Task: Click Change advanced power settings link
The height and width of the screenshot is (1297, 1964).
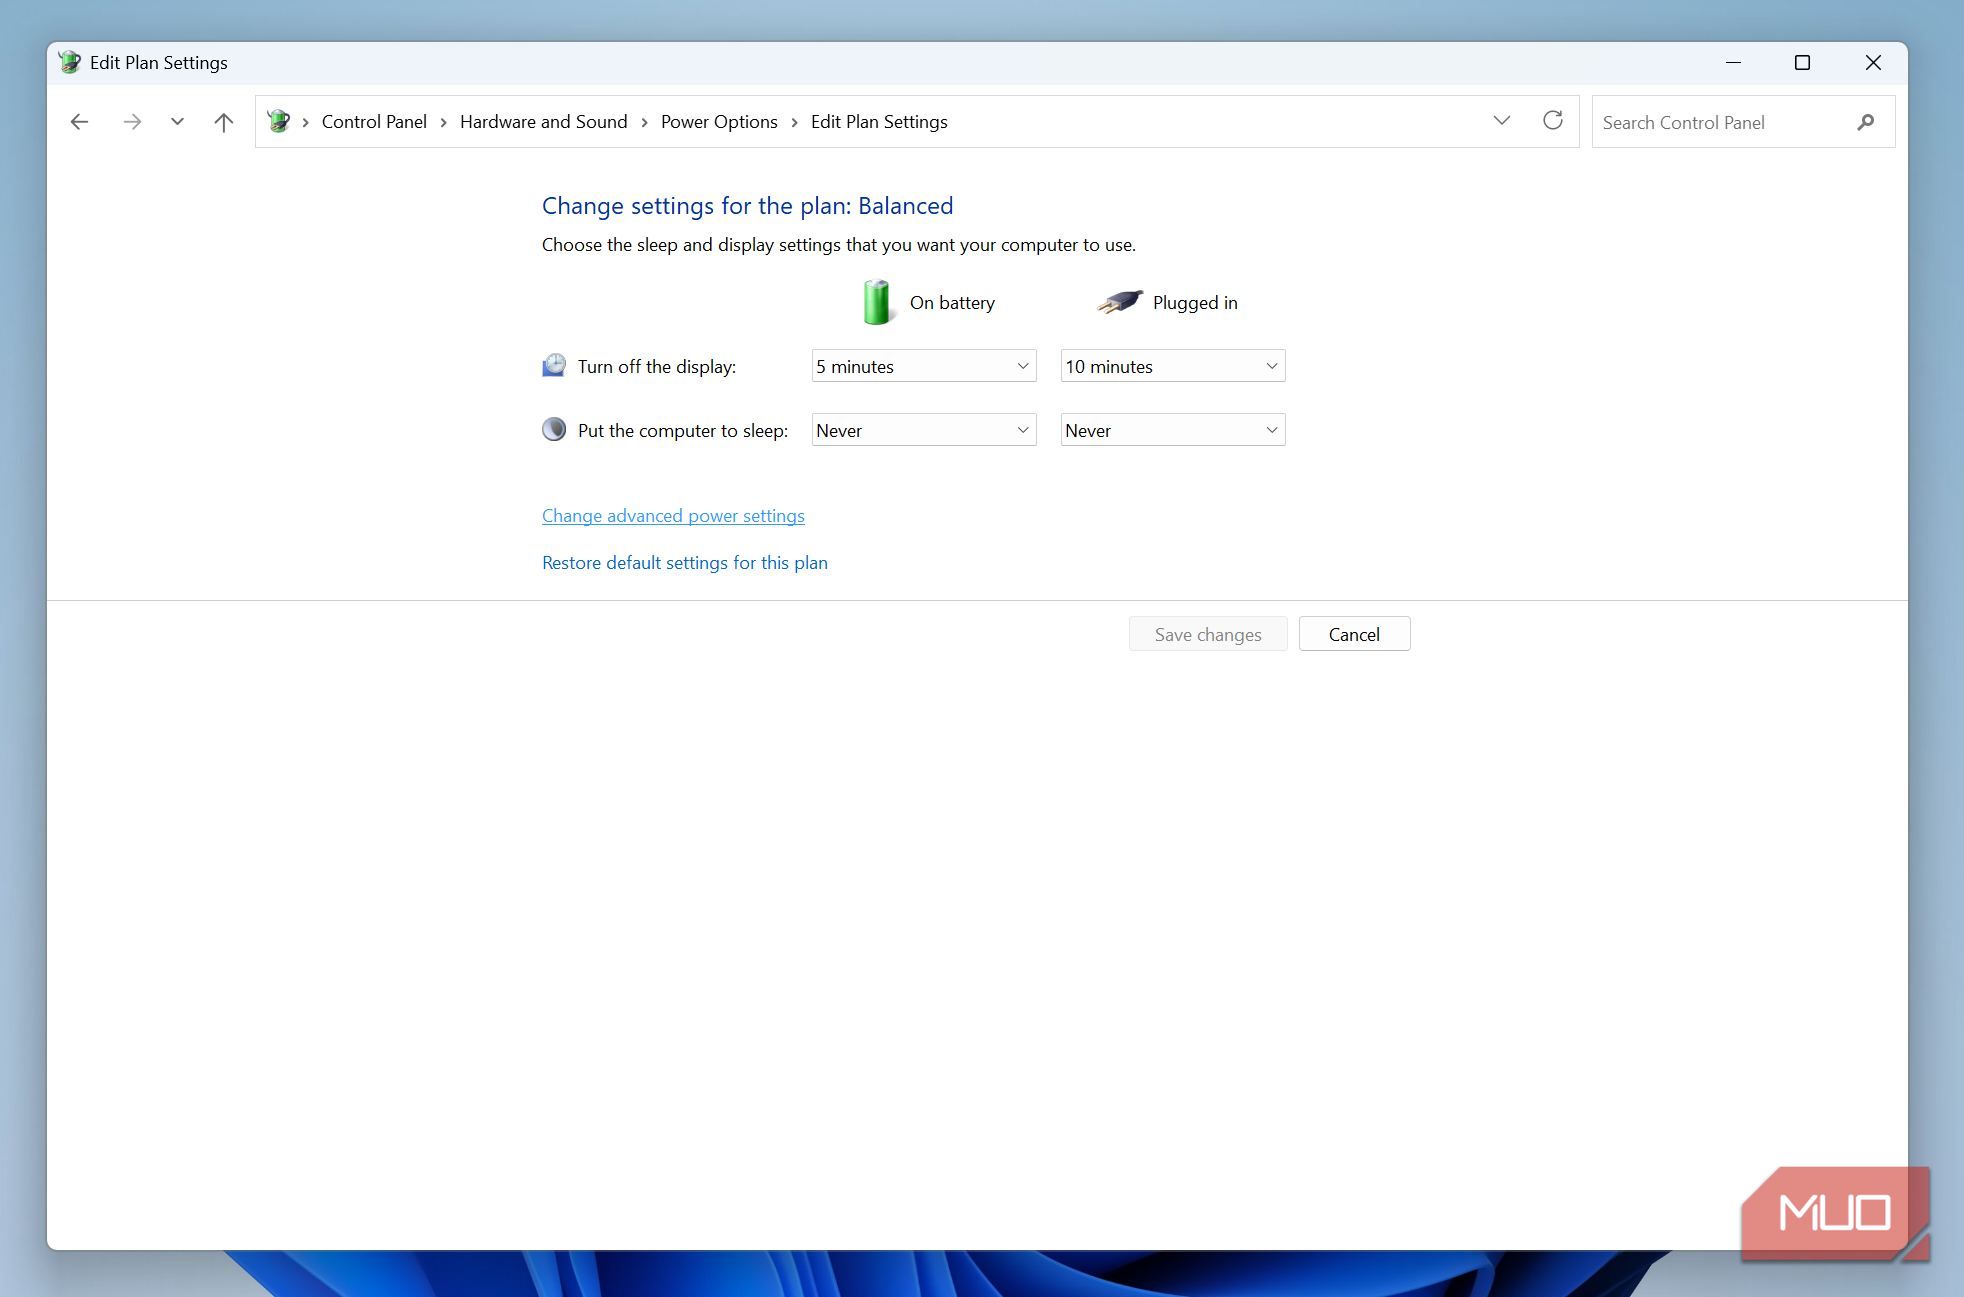Action: (673, 516)
